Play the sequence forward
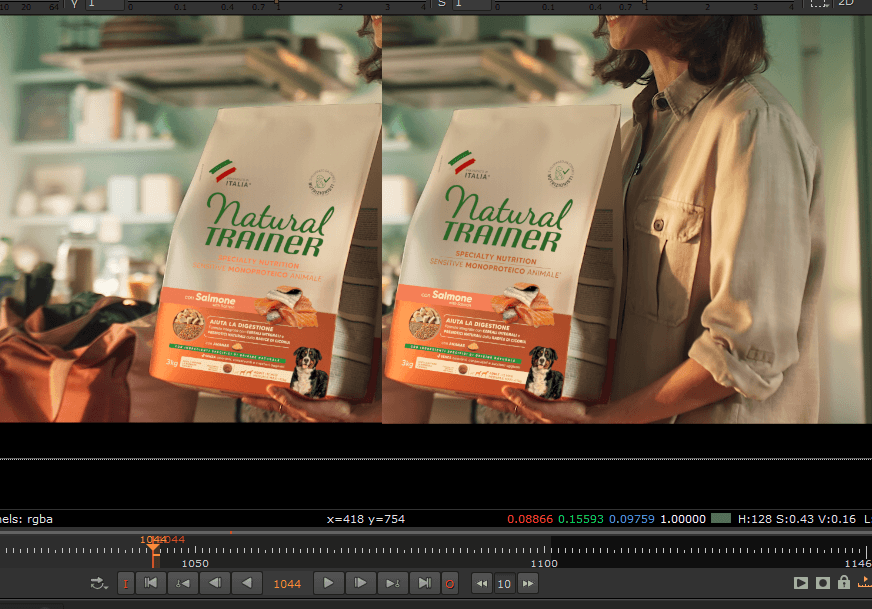Screen dimensions: 872x609 pyautogui.click(x=328, y=583)
